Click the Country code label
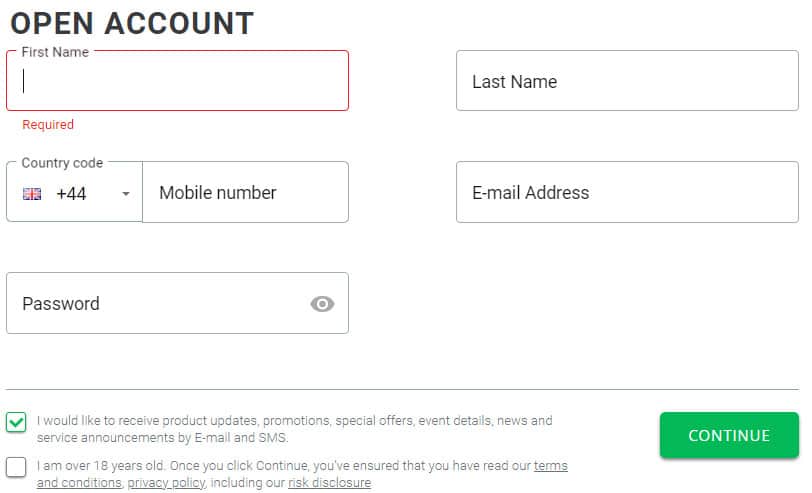Screen dimensions: 812x493 [62, 163]
